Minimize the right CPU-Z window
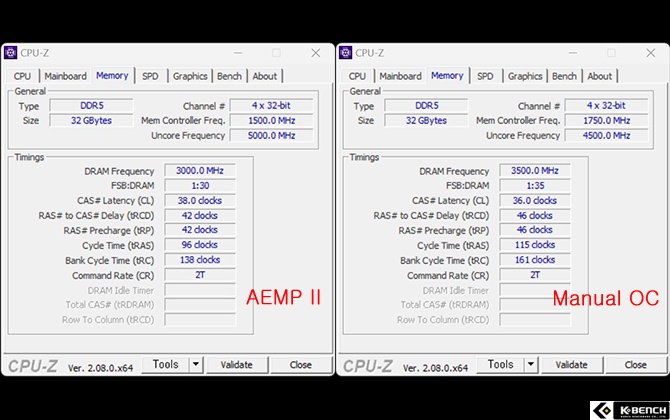The height and width of the screenshot is (420, 670). coord(573,53)
